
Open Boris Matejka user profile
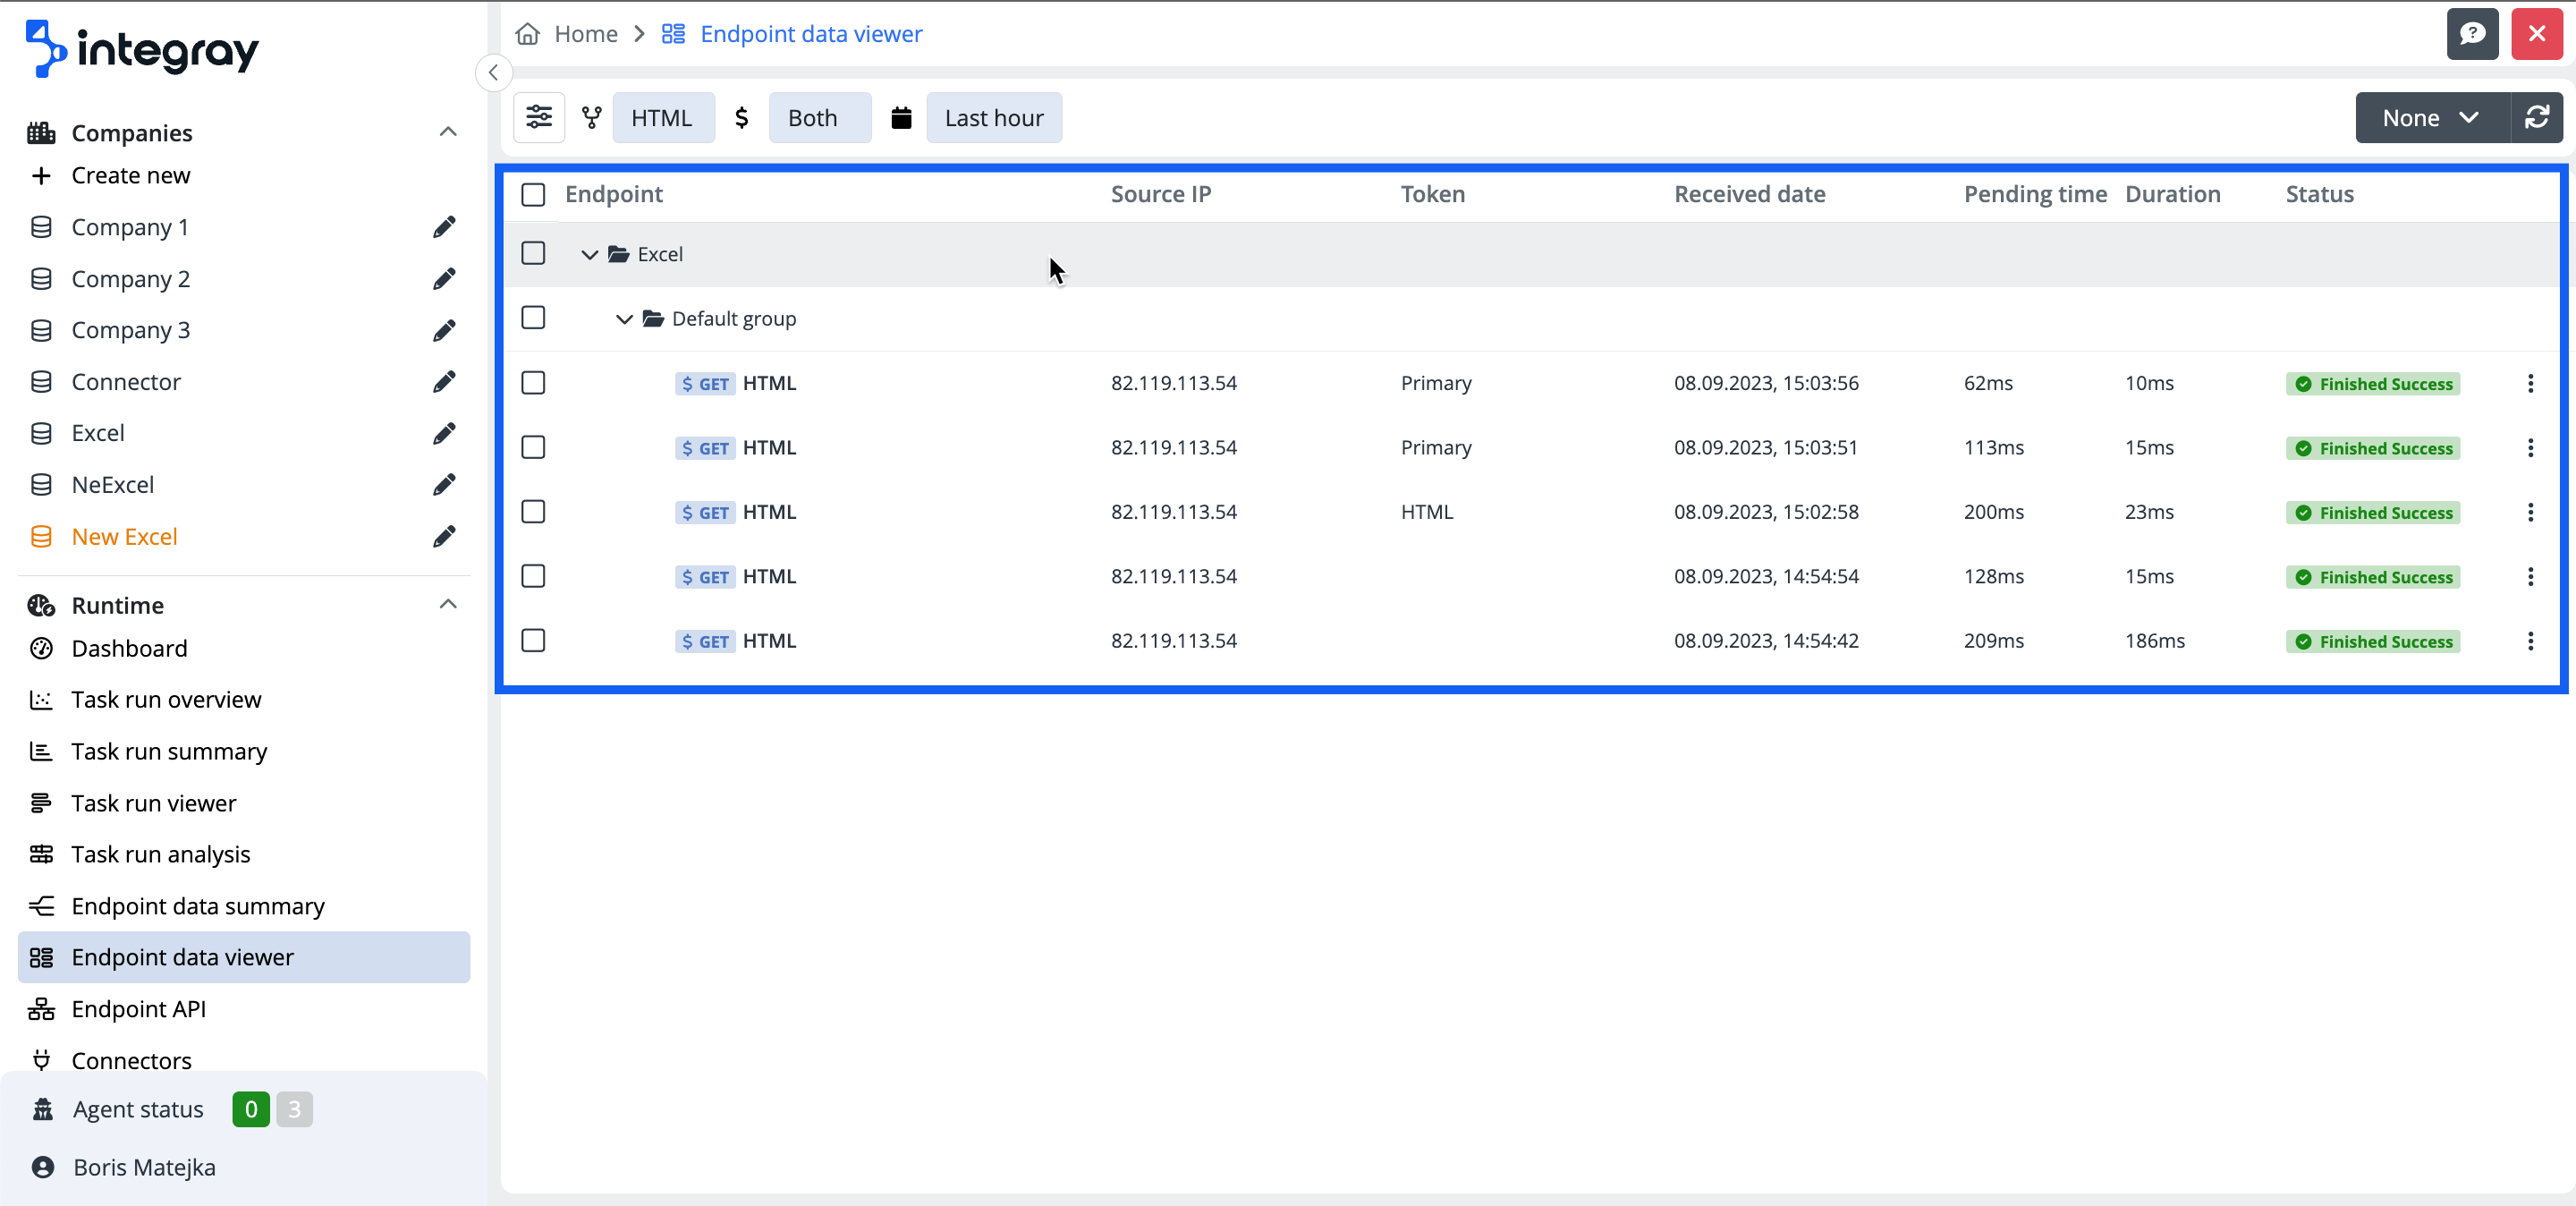pyautogui.click(x=144, y=1167)
